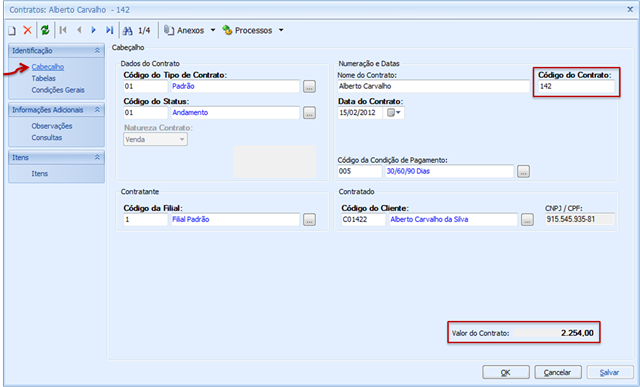This screenshot has height=387, width=640.
Task: Click the Alberto Carvalho da Silva client name
Action: [429, 220]
